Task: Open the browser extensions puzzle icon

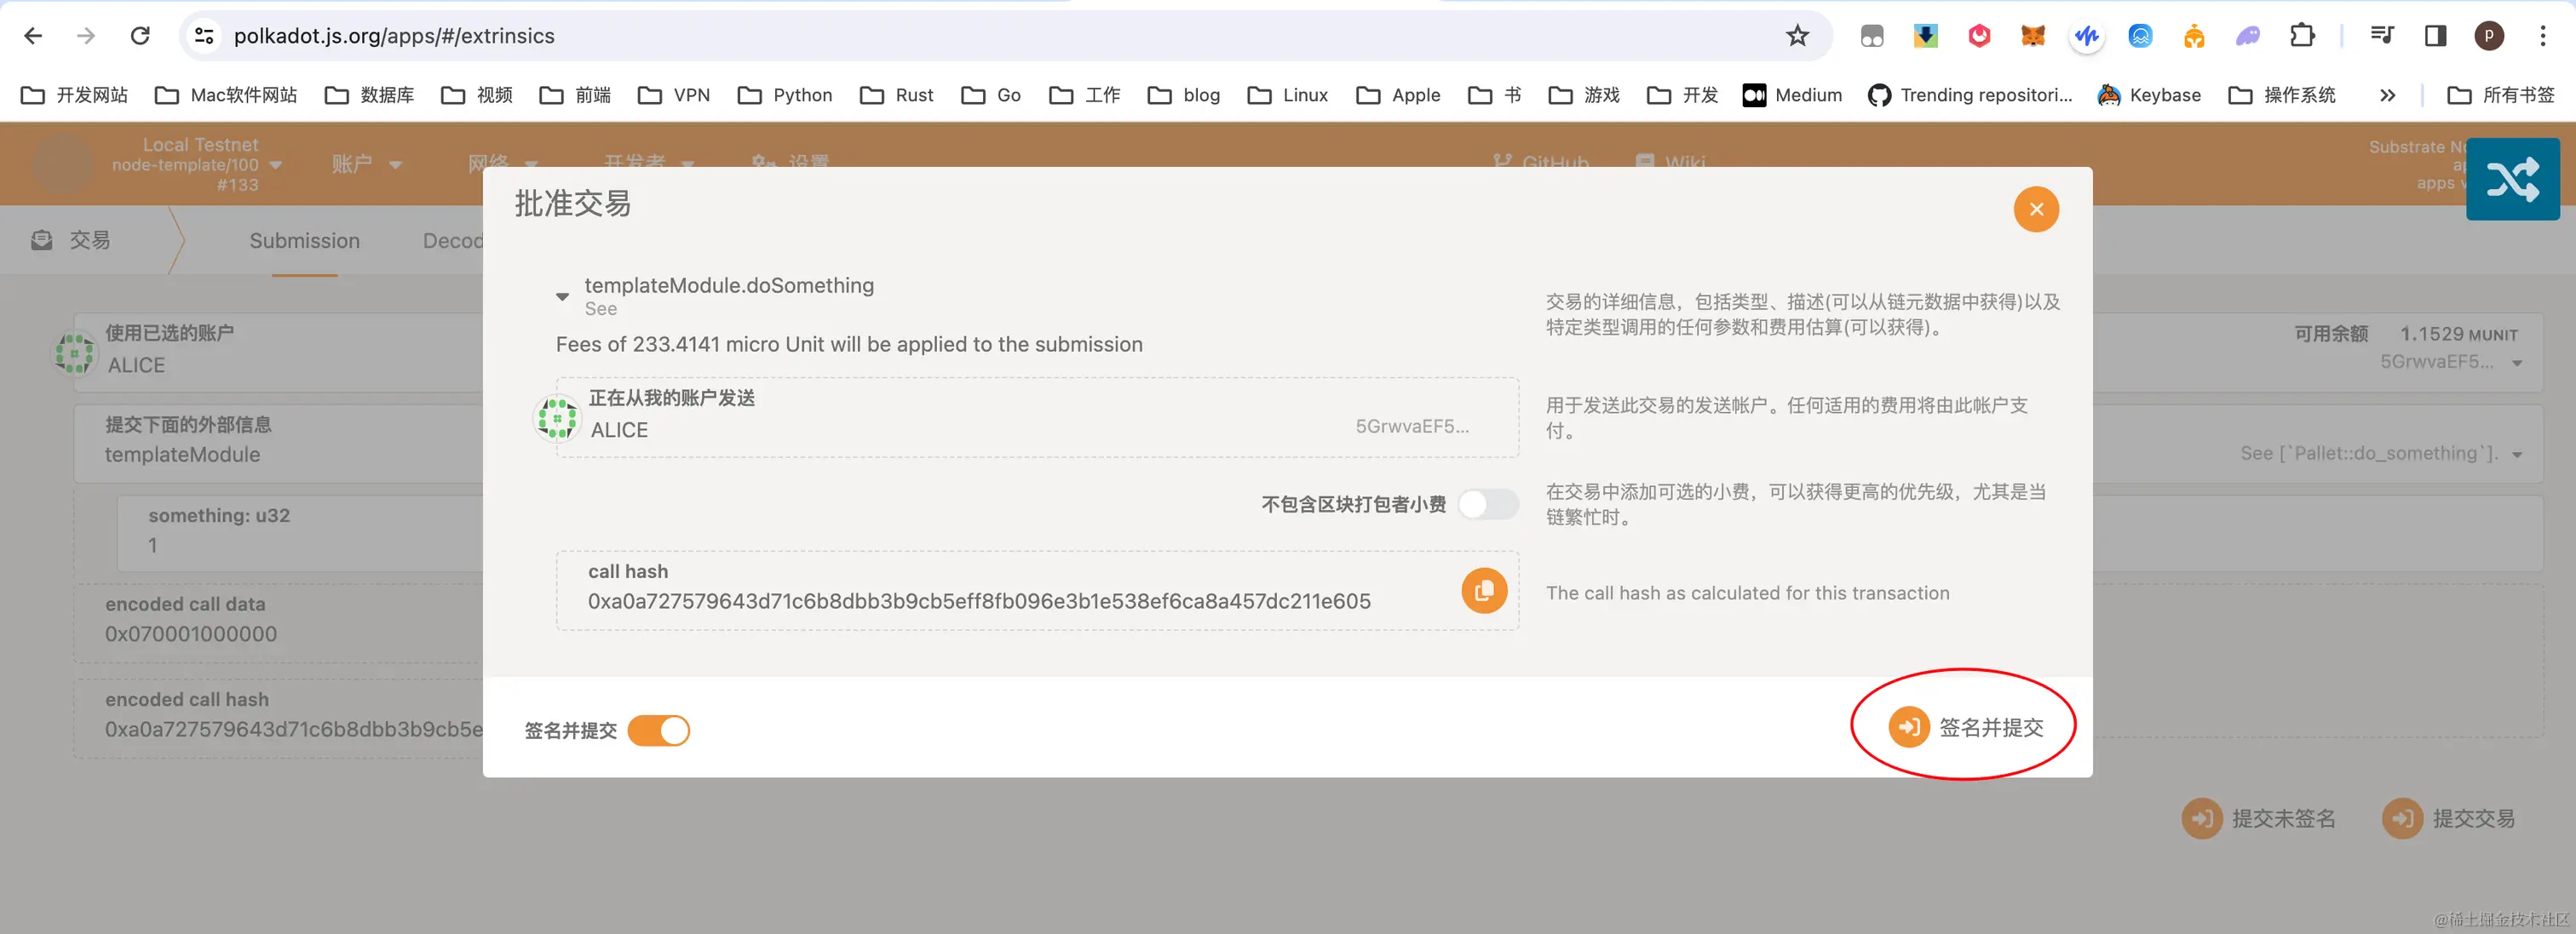Action: point(2301,36)
